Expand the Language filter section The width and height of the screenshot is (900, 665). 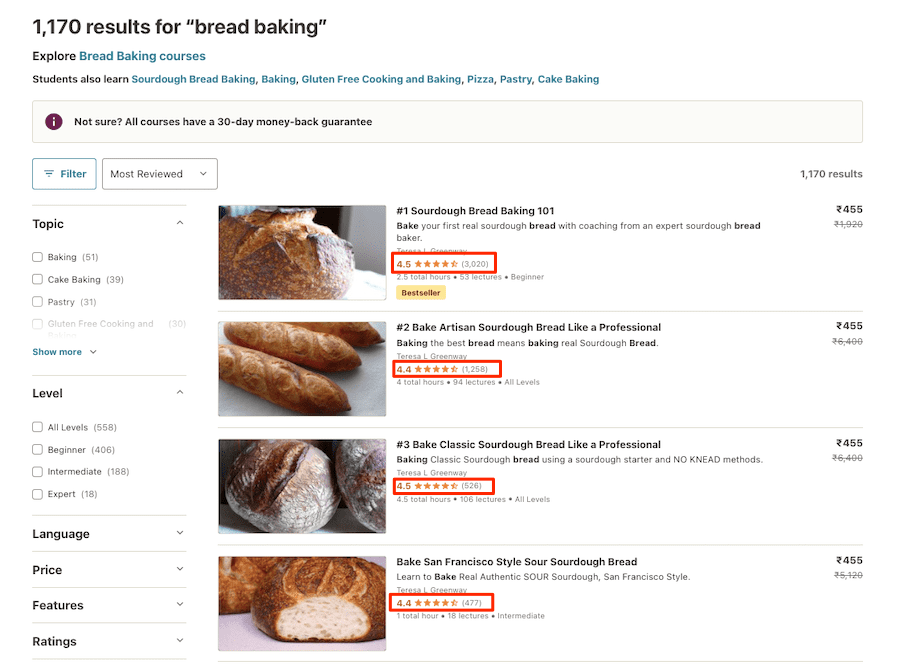point(181,534)
